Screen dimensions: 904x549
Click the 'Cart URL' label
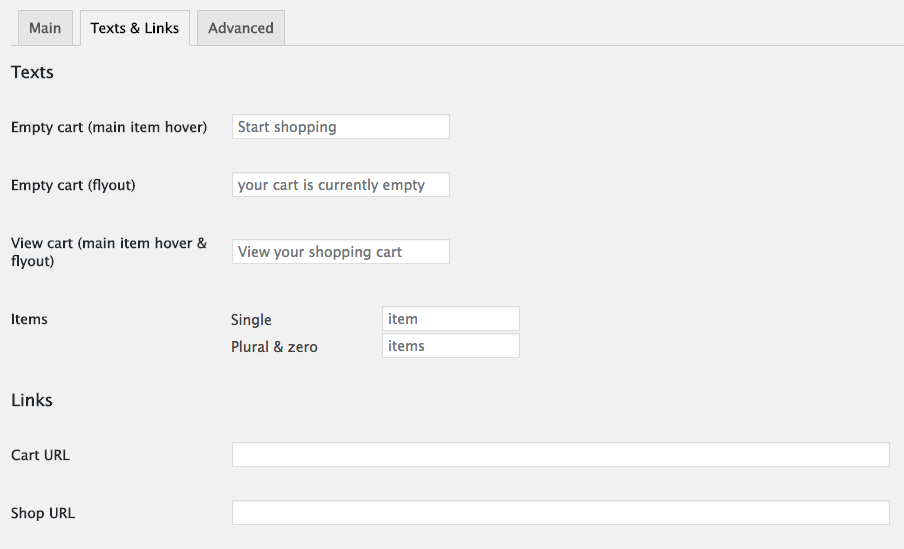tap(40, 455)
